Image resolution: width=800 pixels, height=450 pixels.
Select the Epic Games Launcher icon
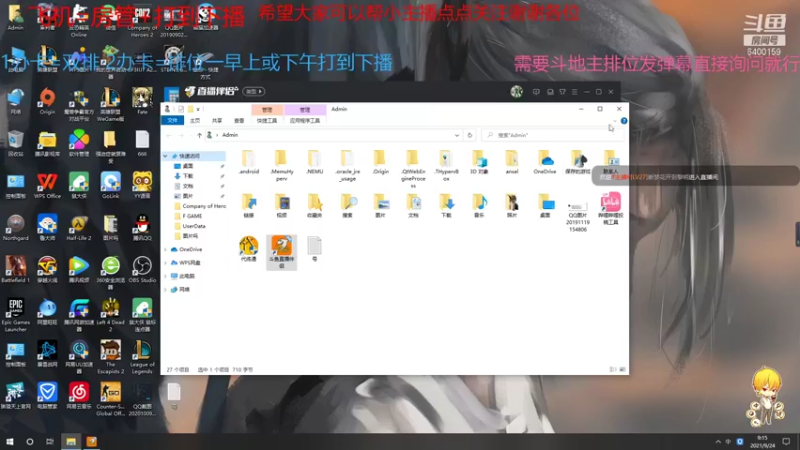click(15, 315)
